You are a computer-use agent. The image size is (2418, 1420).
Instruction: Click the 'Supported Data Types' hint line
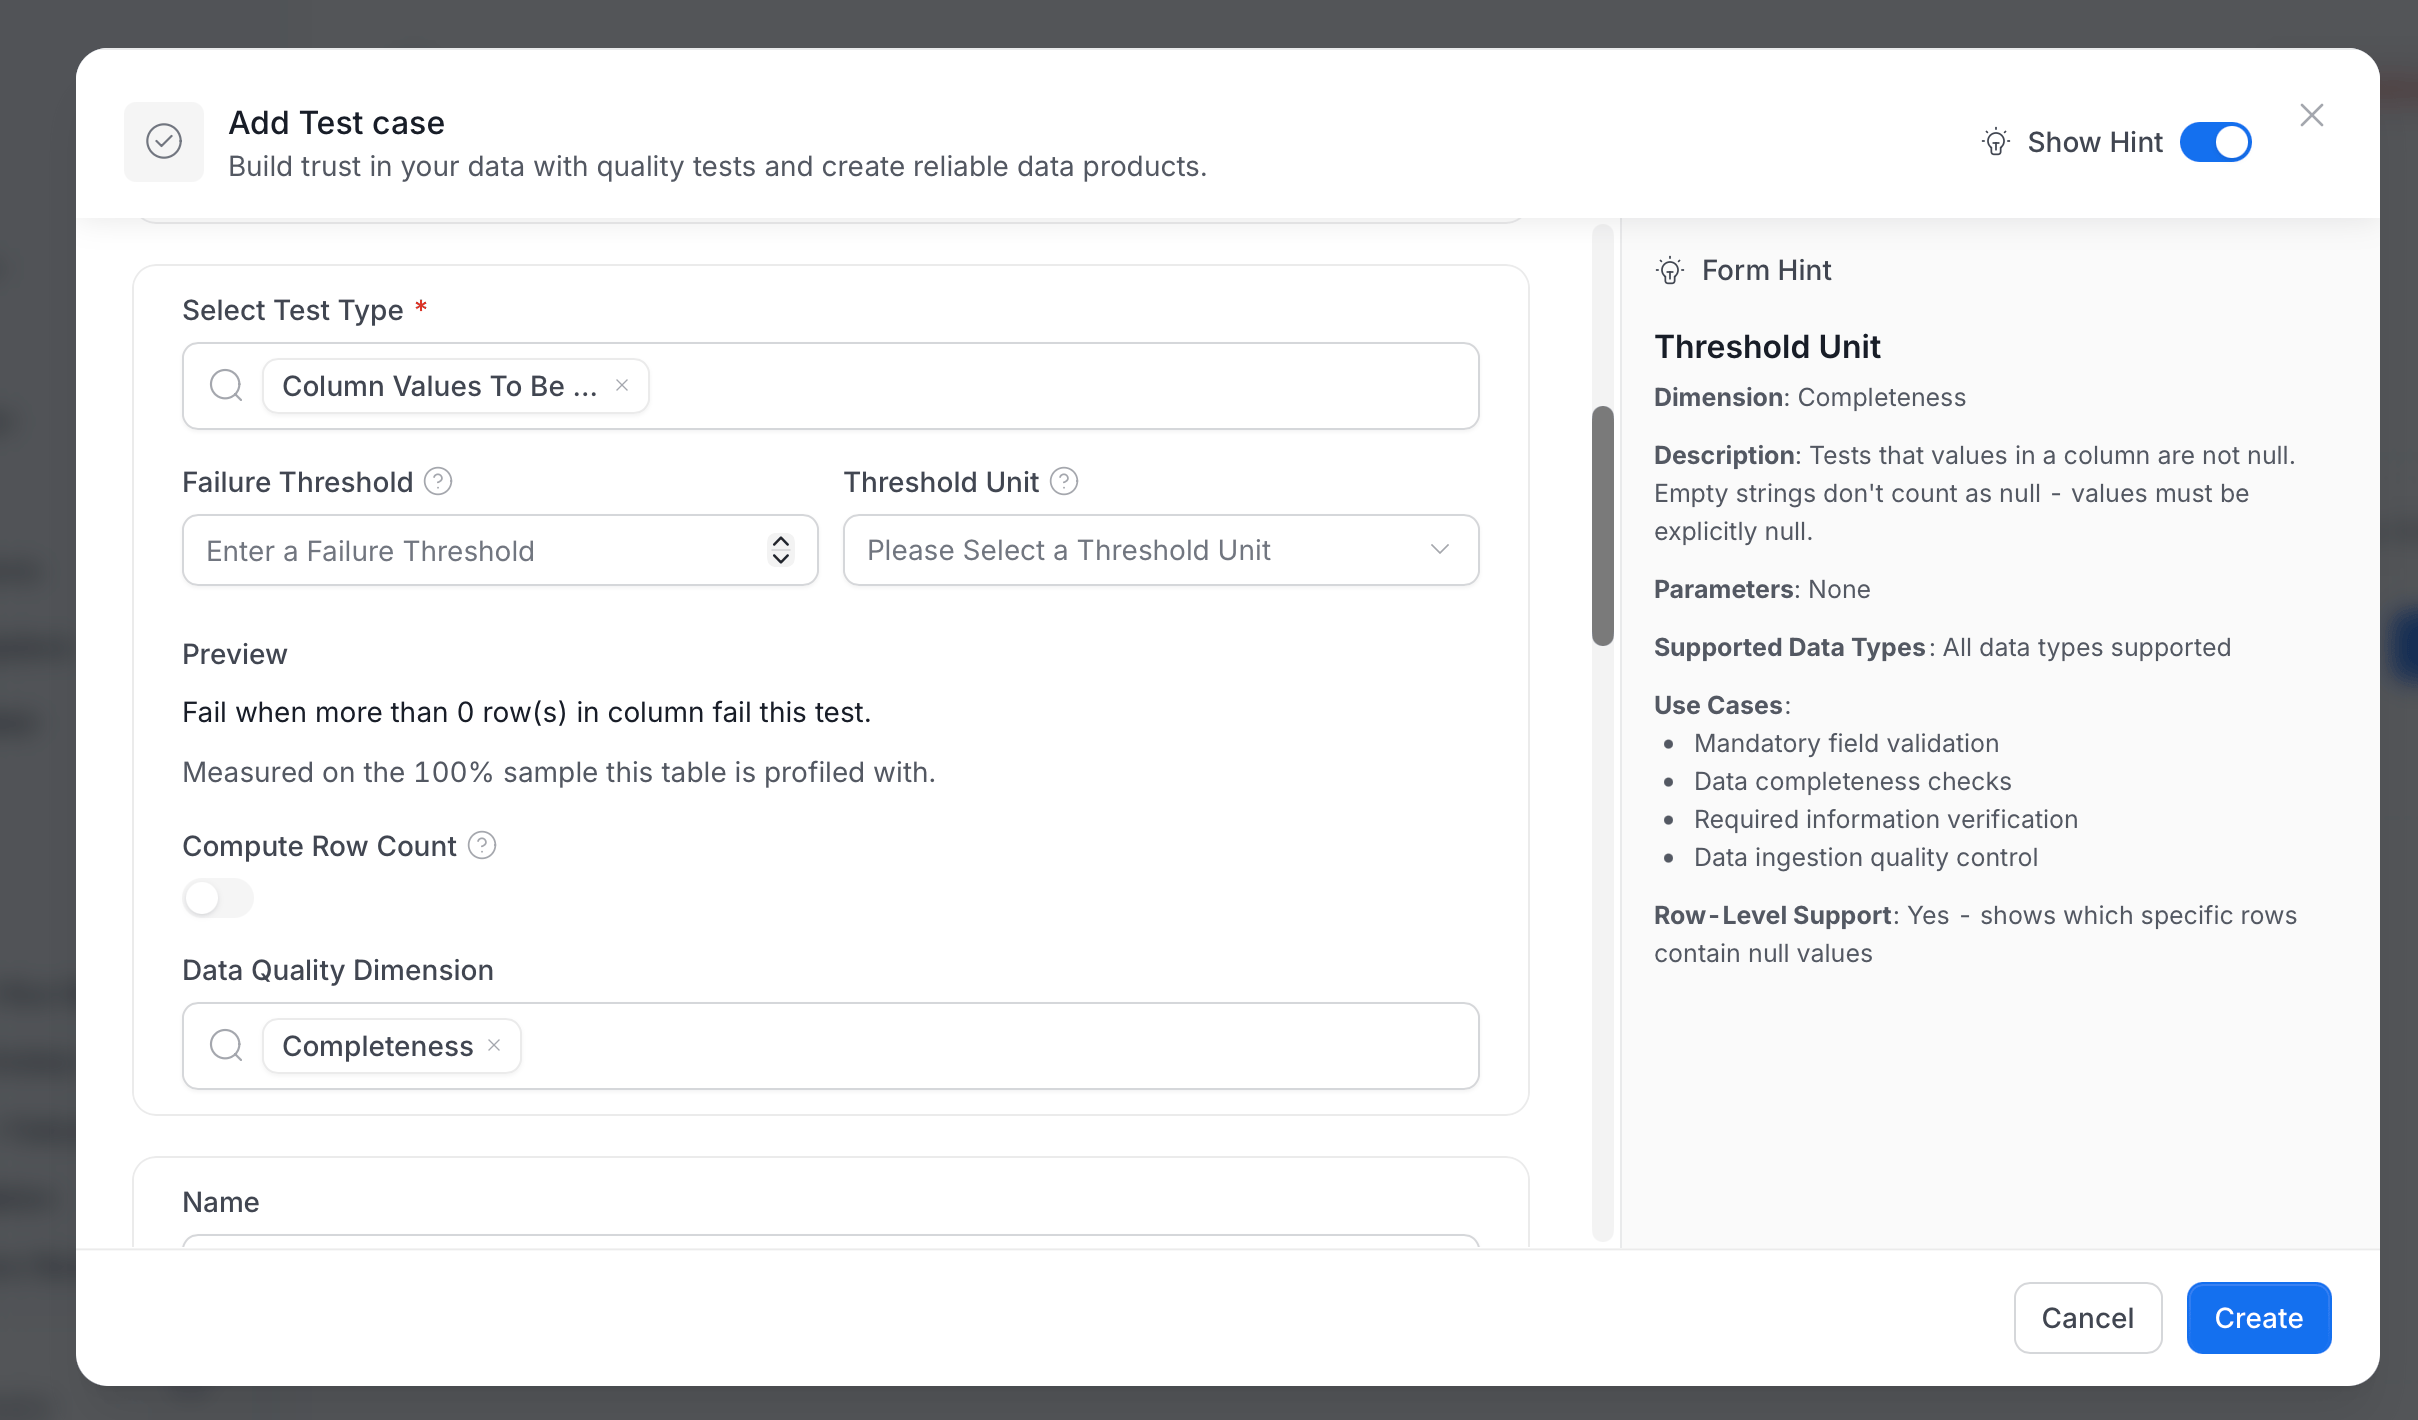pyautogui.click(x=1942, y=647)
